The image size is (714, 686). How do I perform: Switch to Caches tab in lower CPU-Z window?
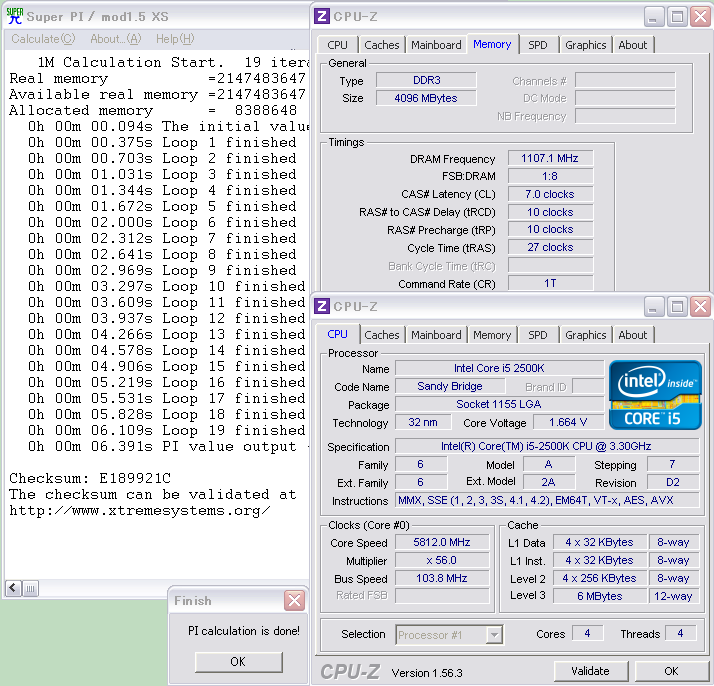coord(382,335)
